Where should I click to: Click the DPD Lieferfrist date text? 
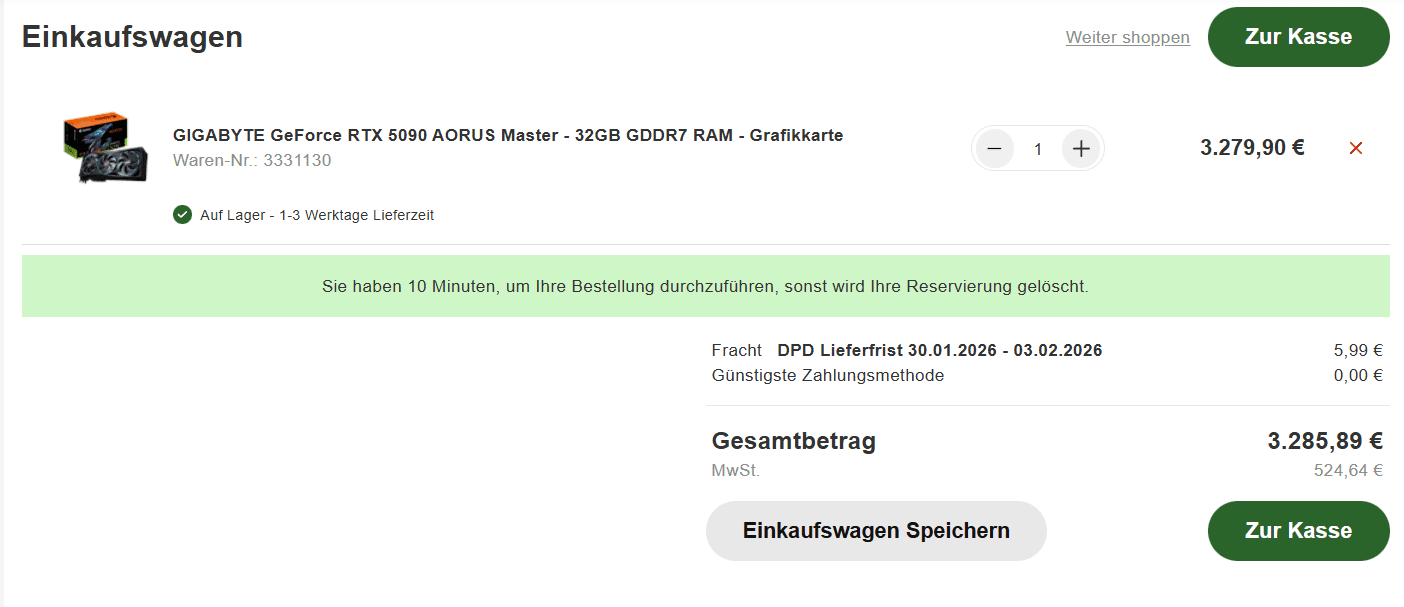tap(940, 350)
